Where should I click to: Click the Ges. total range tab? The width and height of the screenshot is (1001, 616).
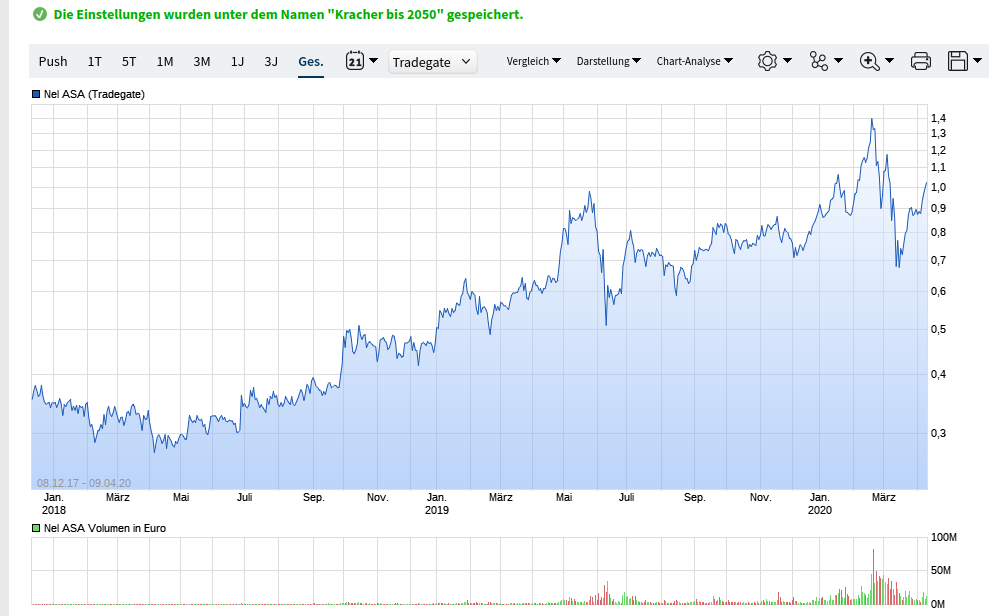point(310,61)
